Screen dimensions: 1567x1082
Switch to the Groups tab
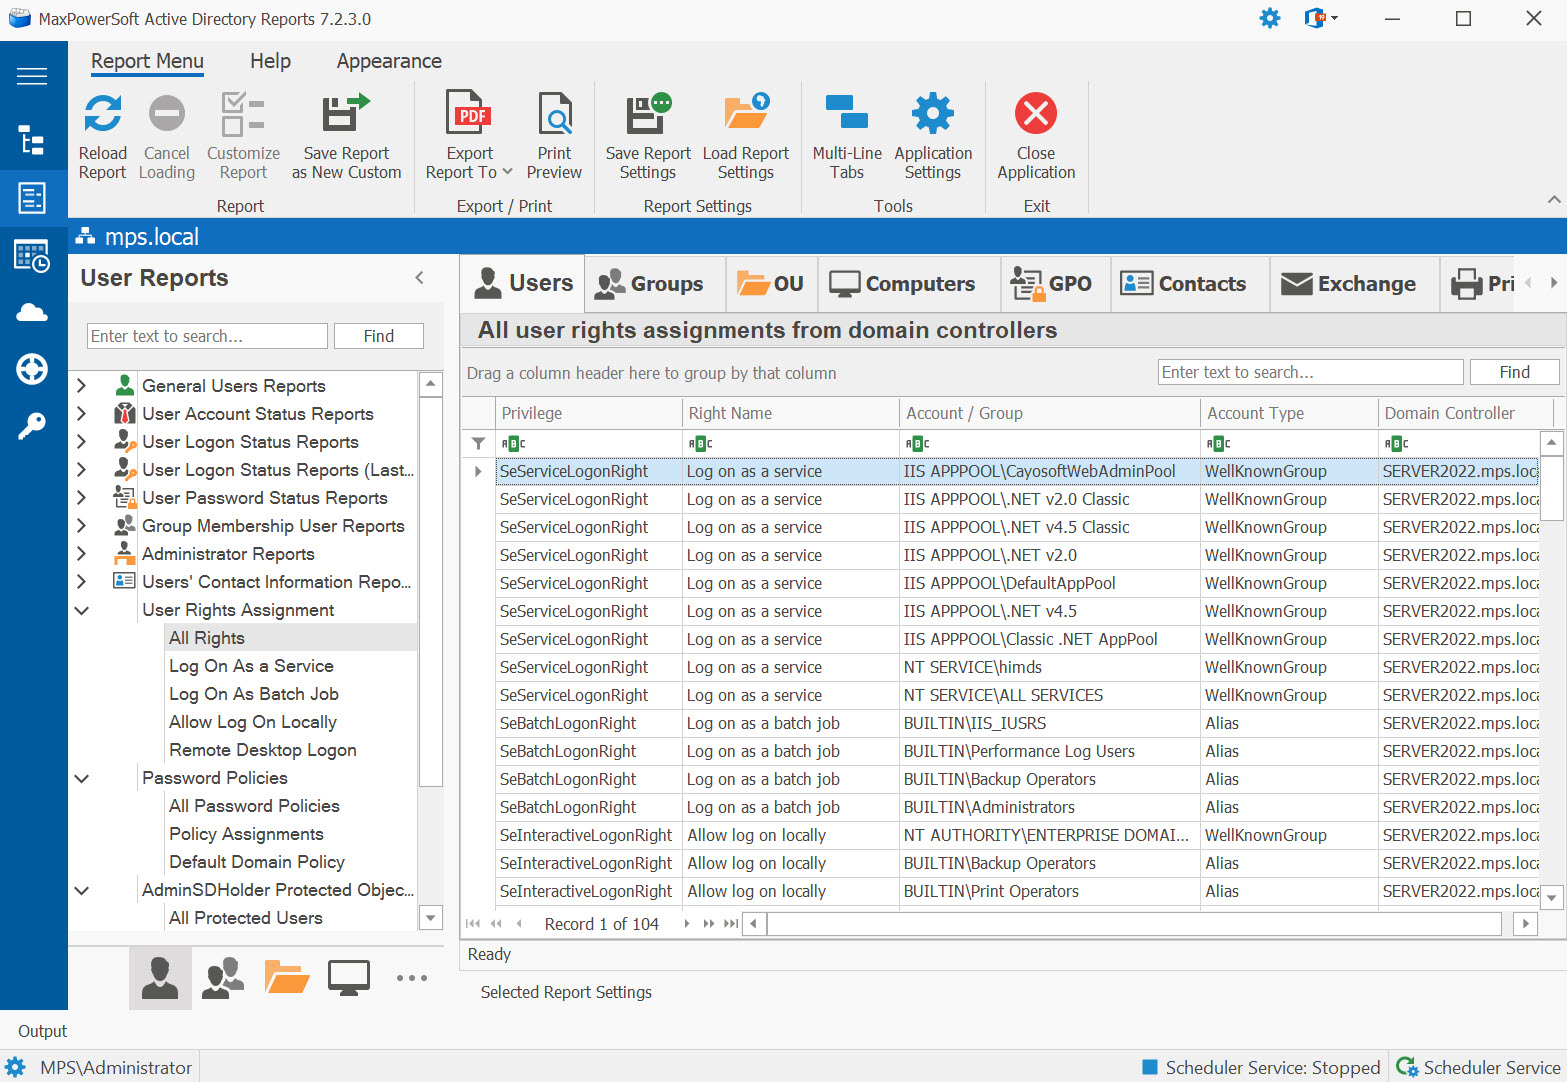coord(654,283)
